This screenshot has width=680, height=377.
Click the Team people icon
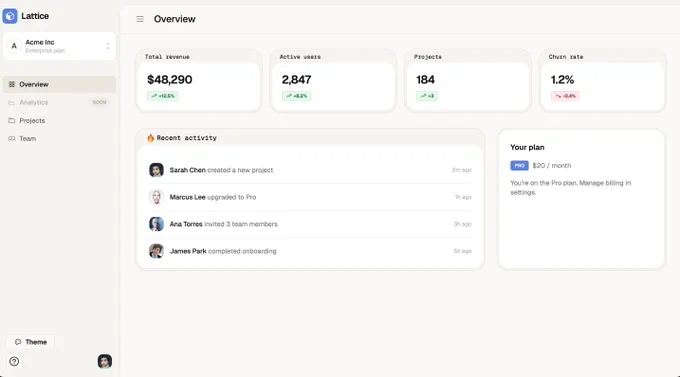(12, 139)
